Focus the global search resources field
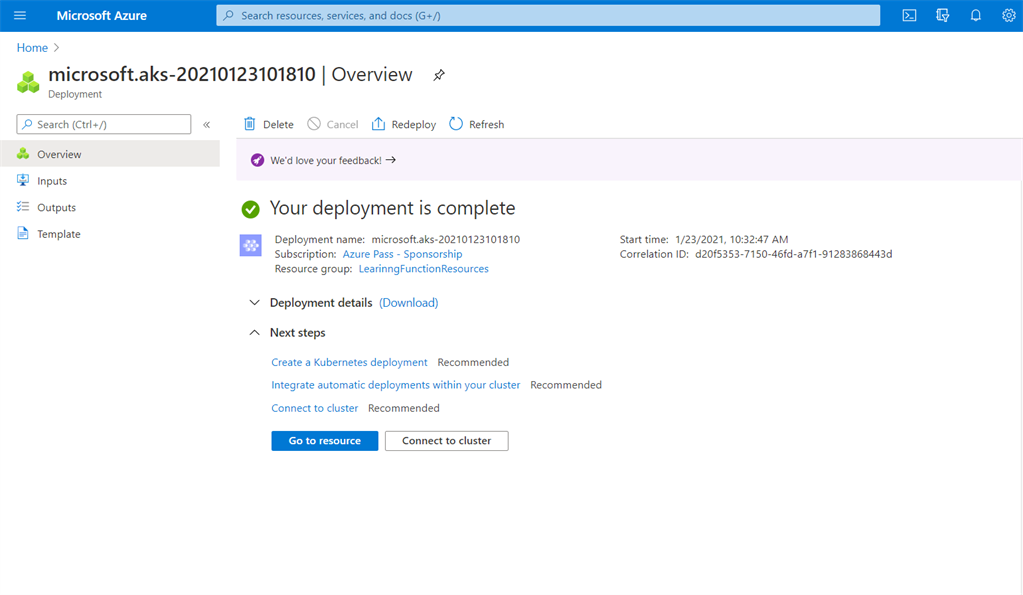The image size is (1023, 595). pos(548,15)
